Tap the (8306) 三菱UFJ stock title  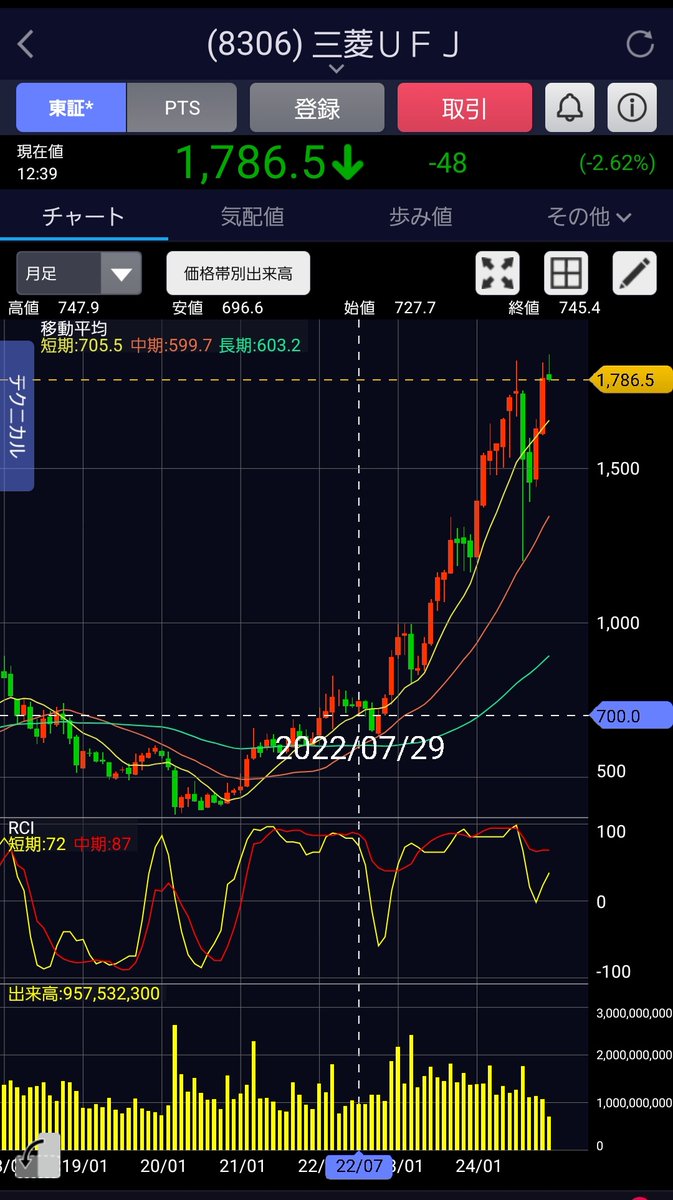pos(333,45)
